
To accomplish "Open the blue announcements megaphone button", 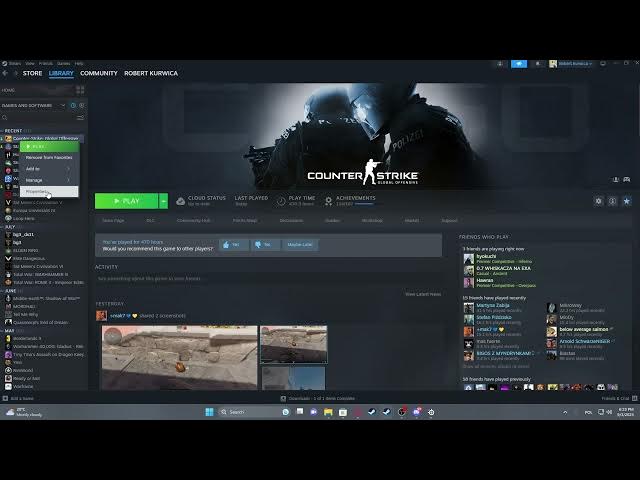I will (x=519, y=64).
